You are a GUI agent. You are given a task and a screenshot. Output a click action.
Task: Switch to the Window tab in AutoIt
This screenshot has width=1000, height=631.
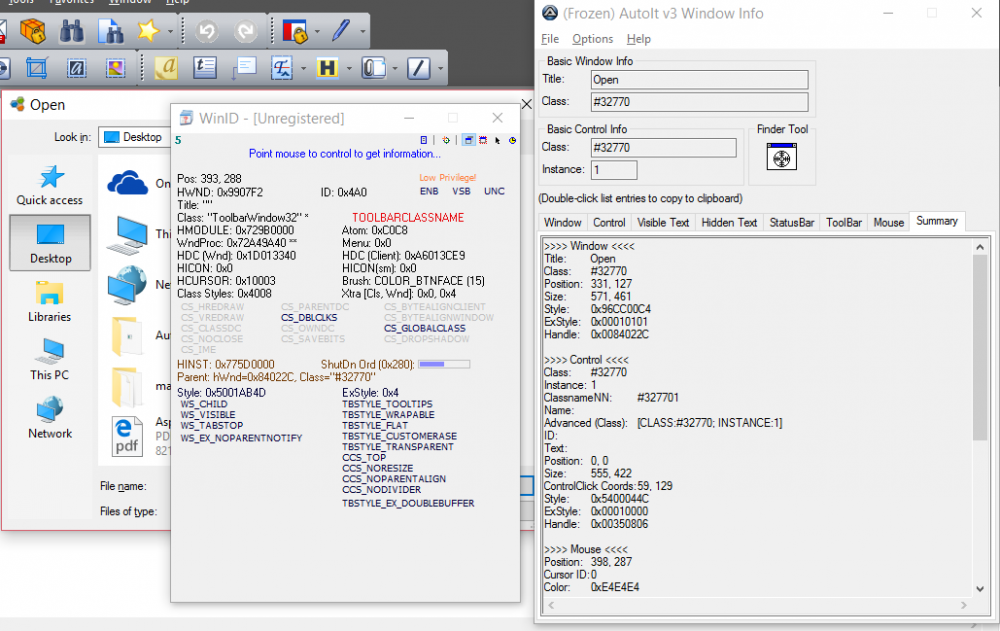(x=562, y=223)
